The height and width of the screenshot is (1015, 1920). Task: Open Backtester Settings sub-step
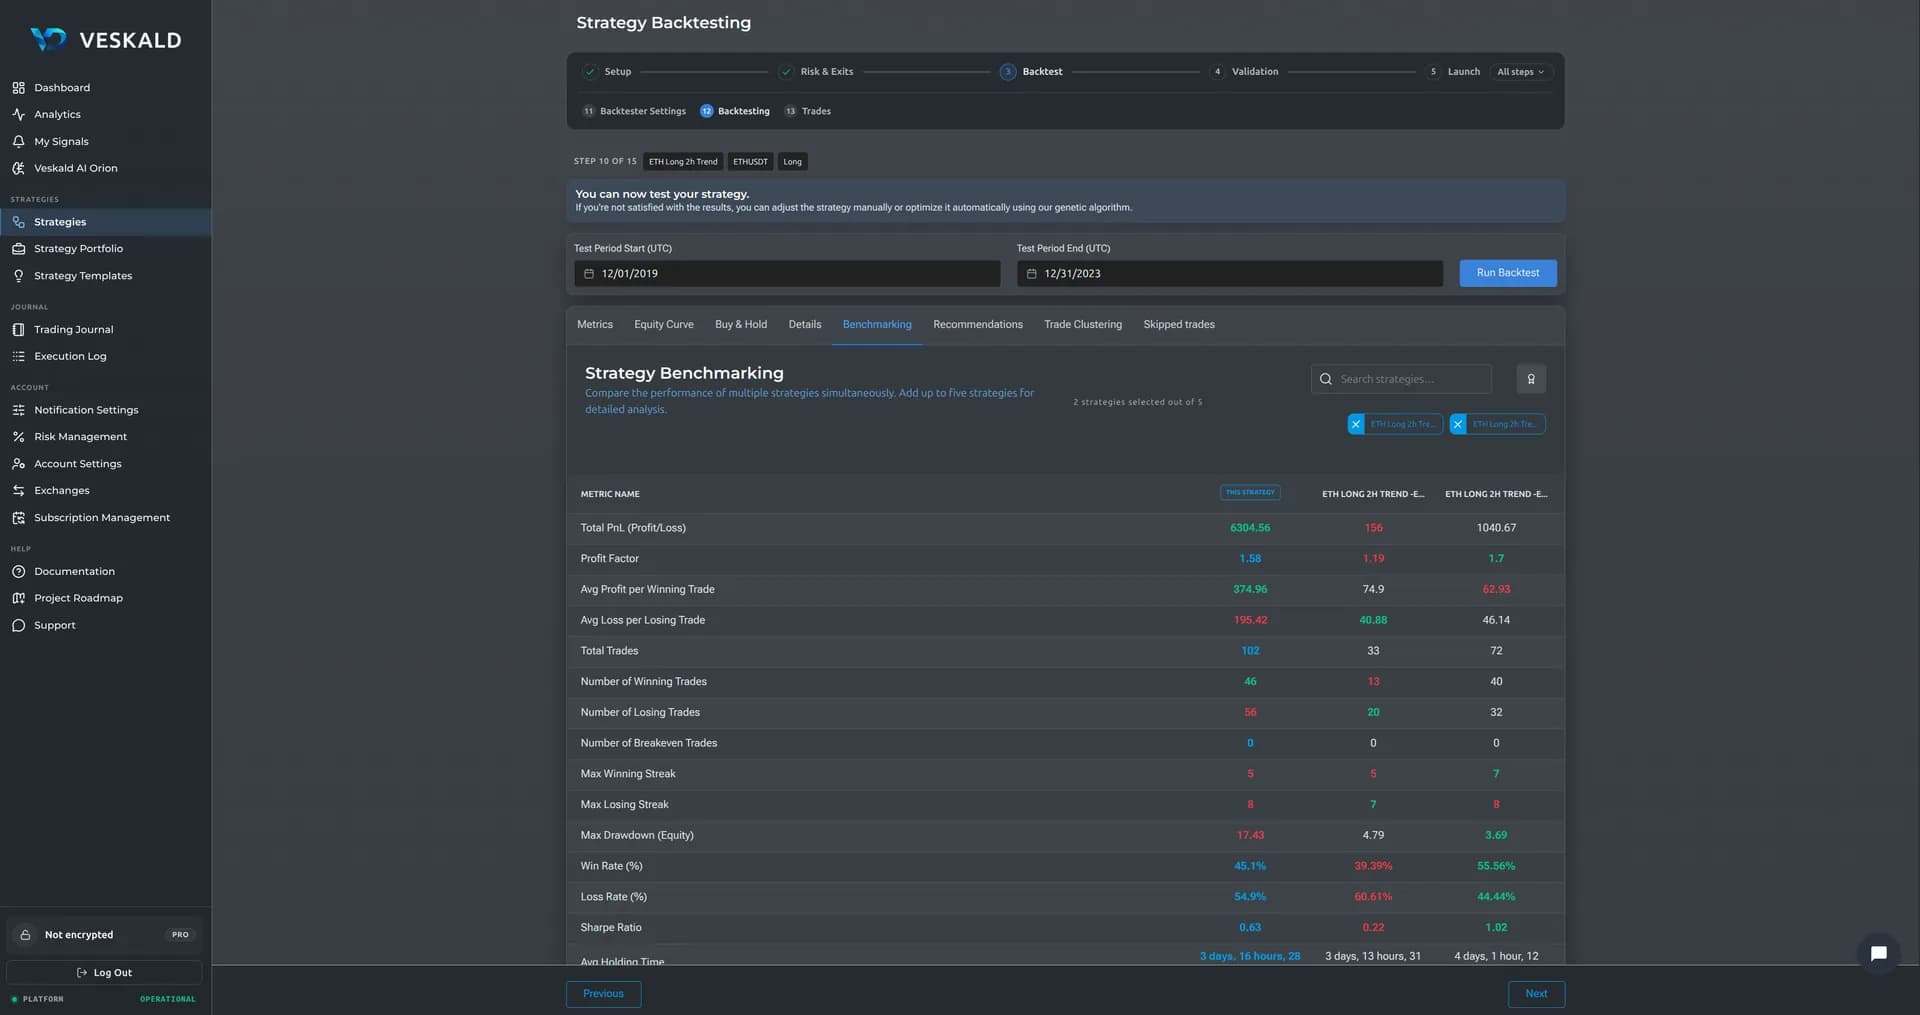tap(634, 111)
